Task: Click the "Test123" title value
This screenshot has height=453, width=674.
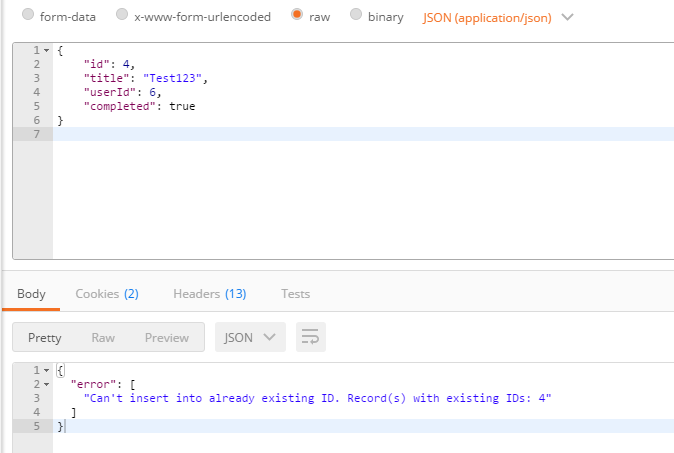Action: click(x=172, y=78)
